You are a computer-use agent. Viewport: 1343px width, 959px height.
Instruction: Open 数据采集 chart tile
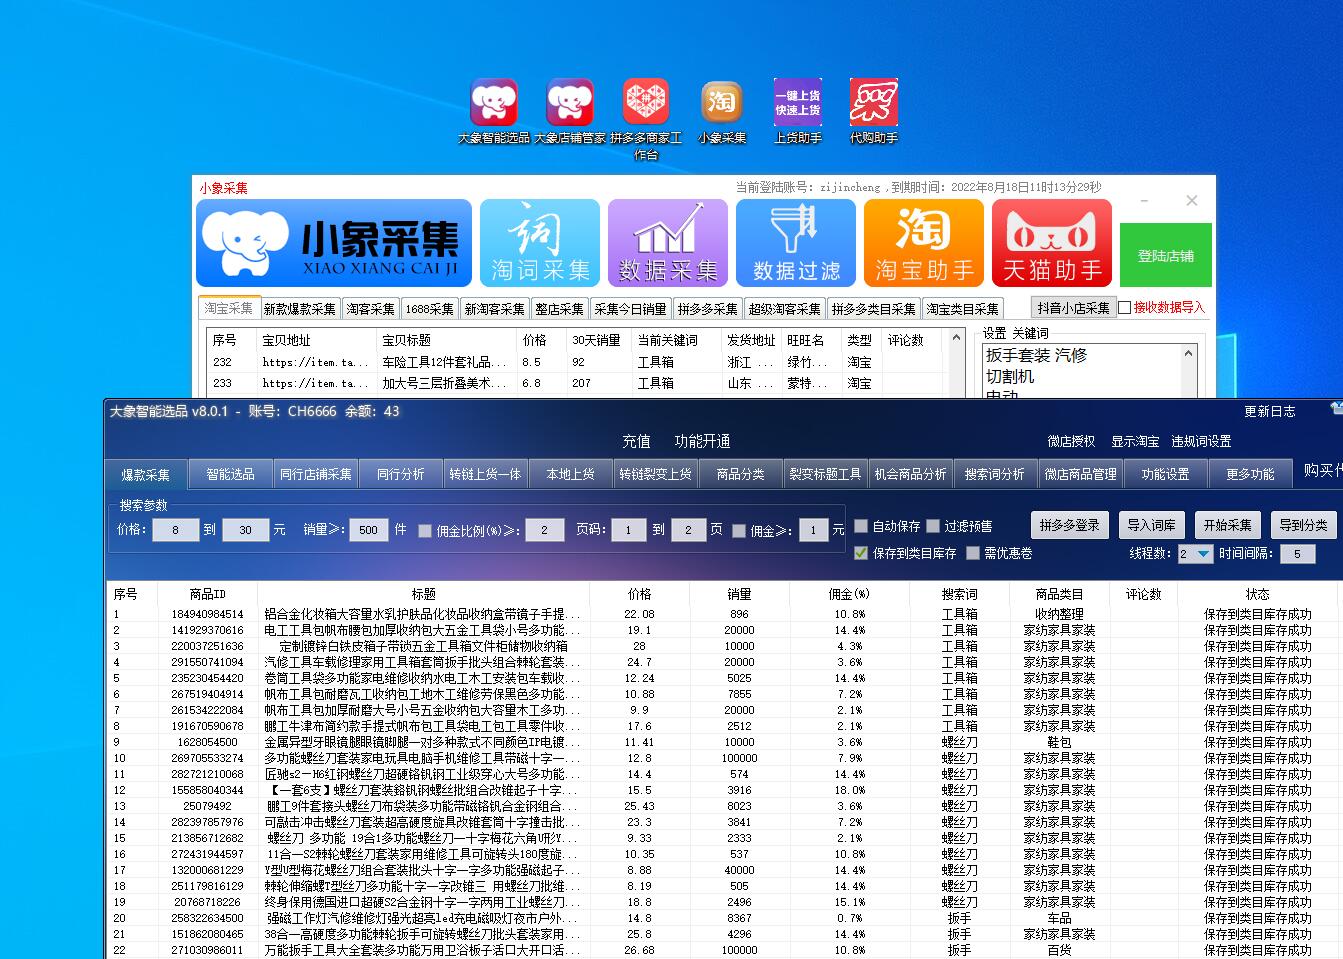point(668,243)
